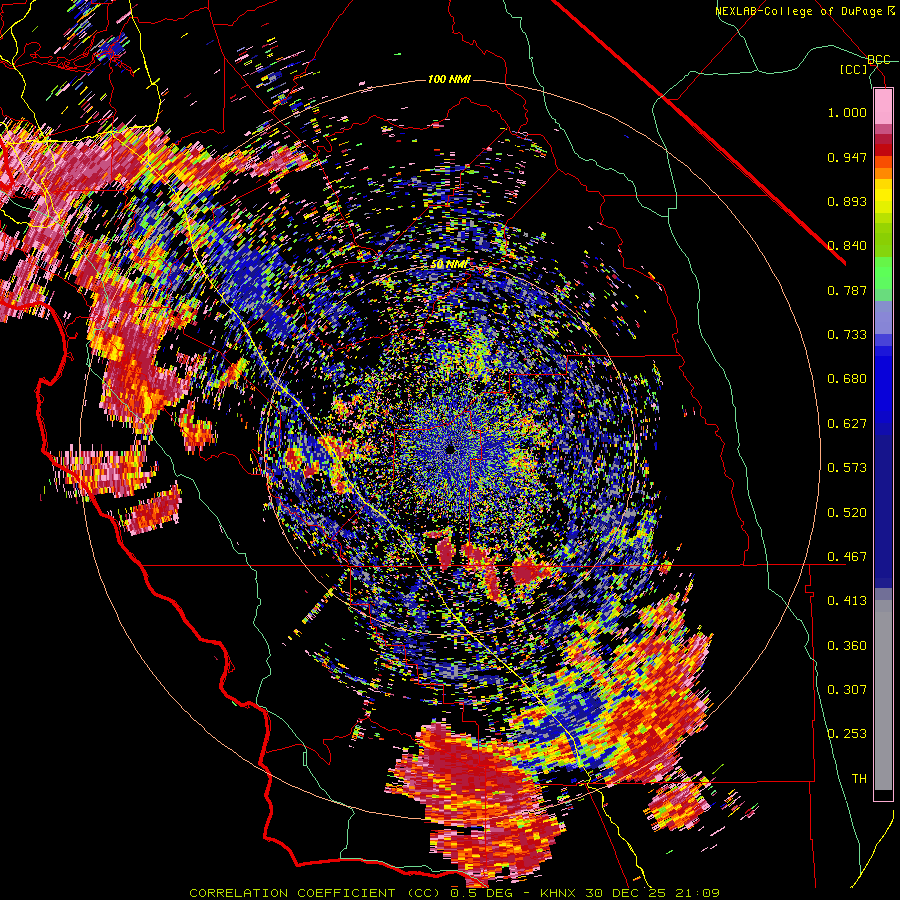Click the 21:09 timestamp
Viewport: 900px width, 900px height.
[696, 893]
